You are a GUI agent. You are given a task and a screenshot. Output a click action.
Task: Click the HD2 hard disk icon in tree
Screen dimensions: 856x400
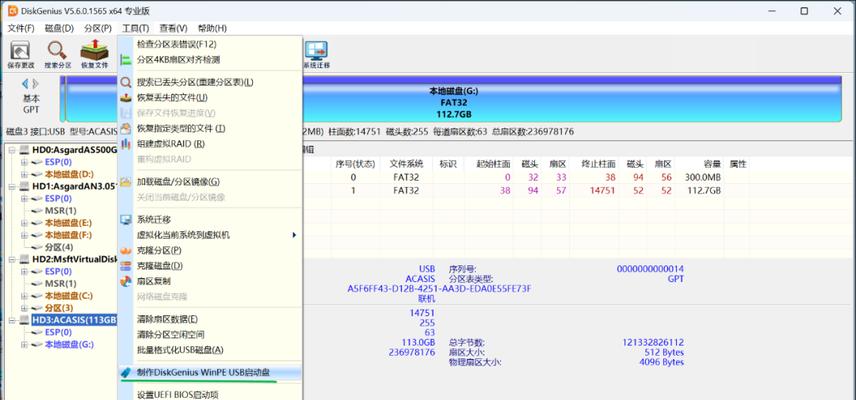(24, 259)
